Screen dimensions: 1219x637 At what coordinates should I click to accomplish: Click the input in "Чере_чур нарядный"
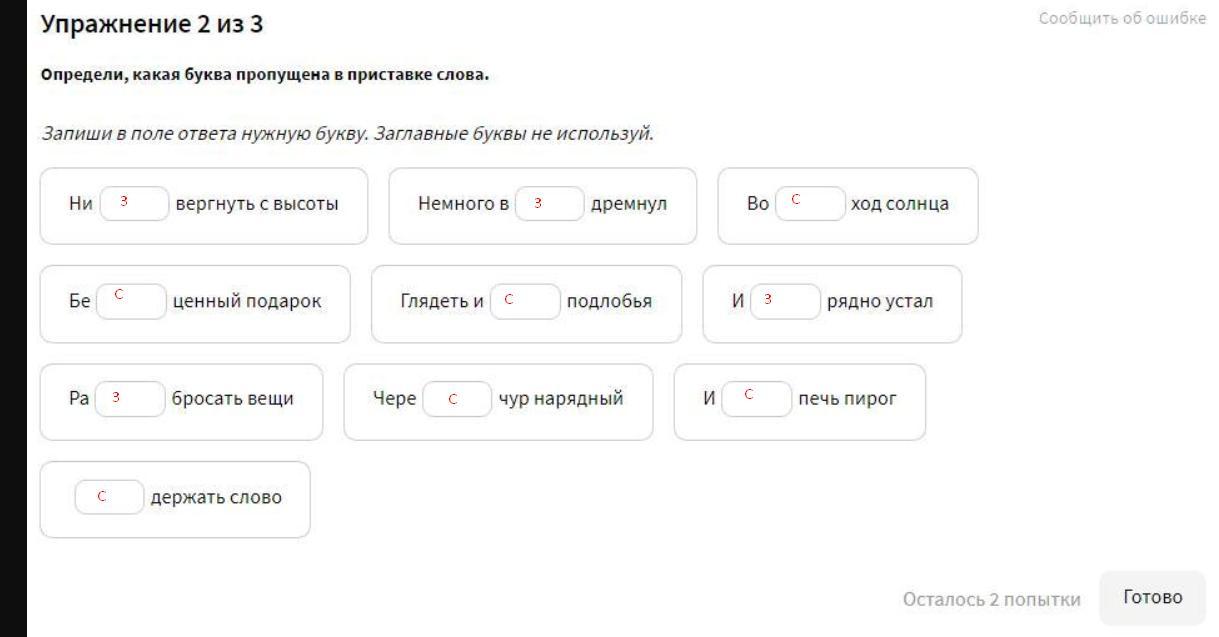point(457,400)
